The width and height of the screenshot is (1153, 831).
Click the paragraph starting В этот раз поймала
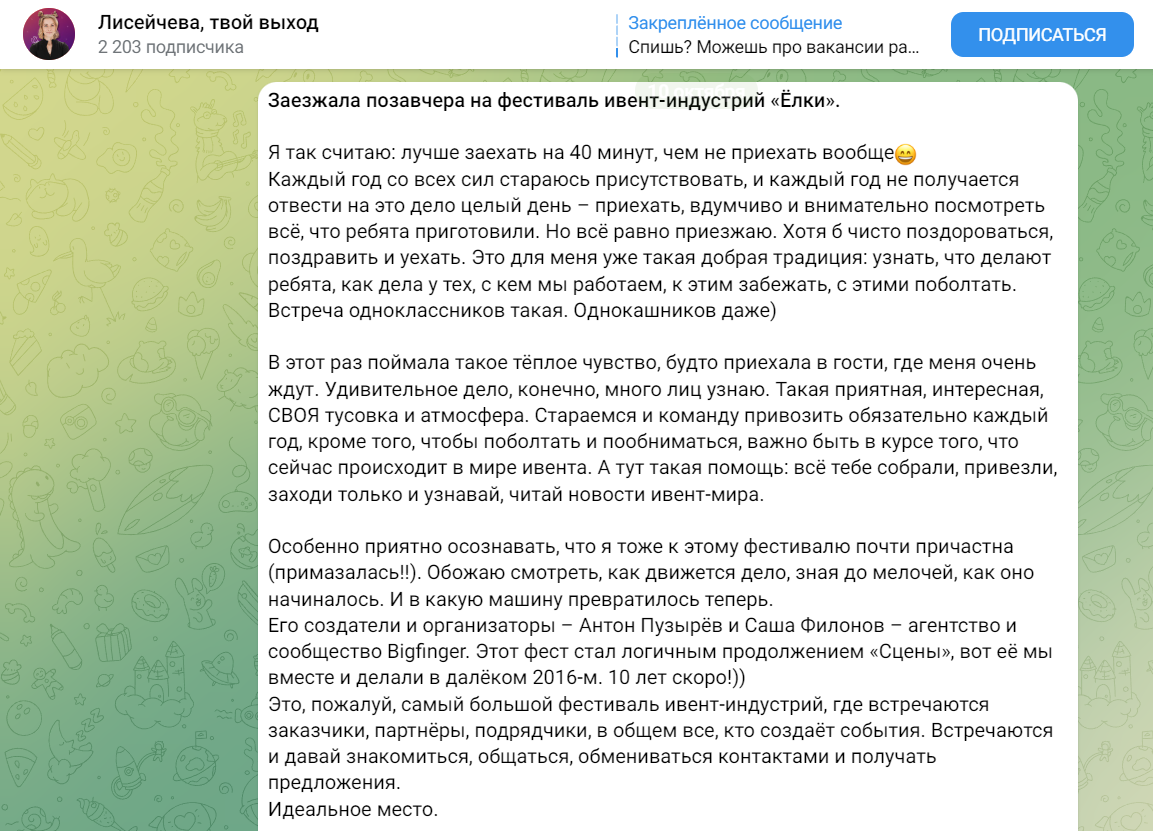pos(663,429)
